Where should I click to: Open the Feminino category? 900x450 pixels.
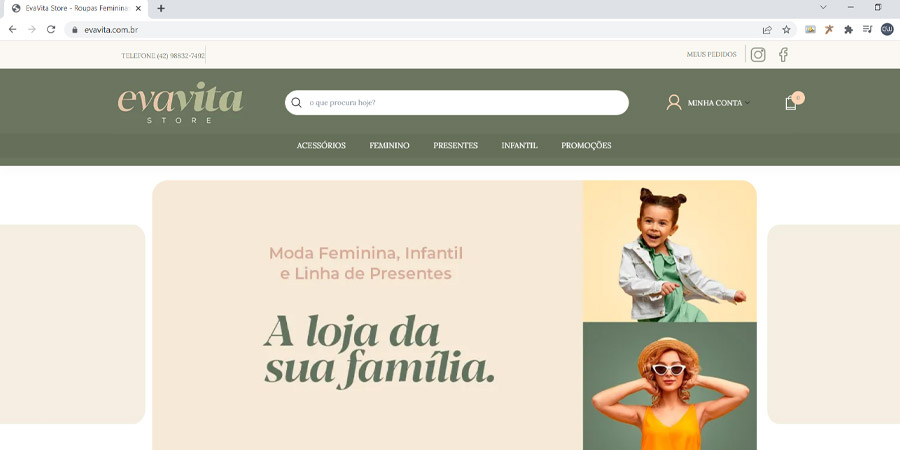(389, 146)
